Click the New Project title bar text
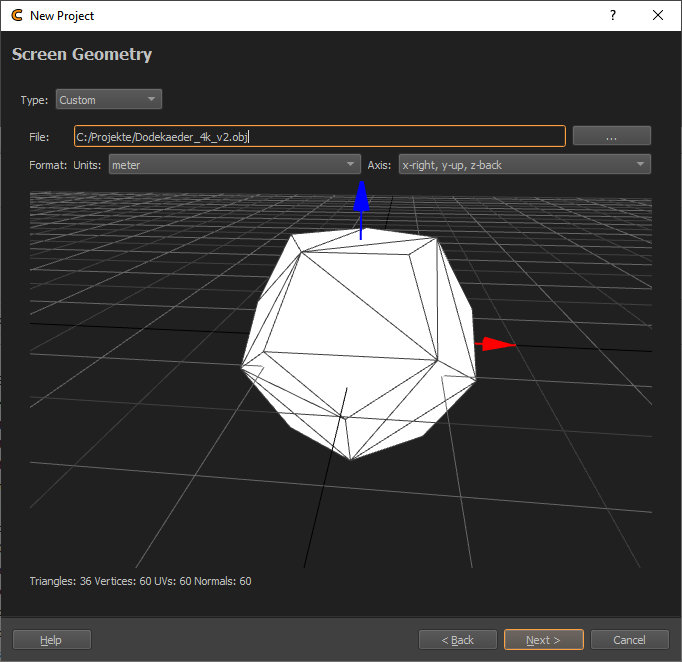 click(x=62, y=16)
